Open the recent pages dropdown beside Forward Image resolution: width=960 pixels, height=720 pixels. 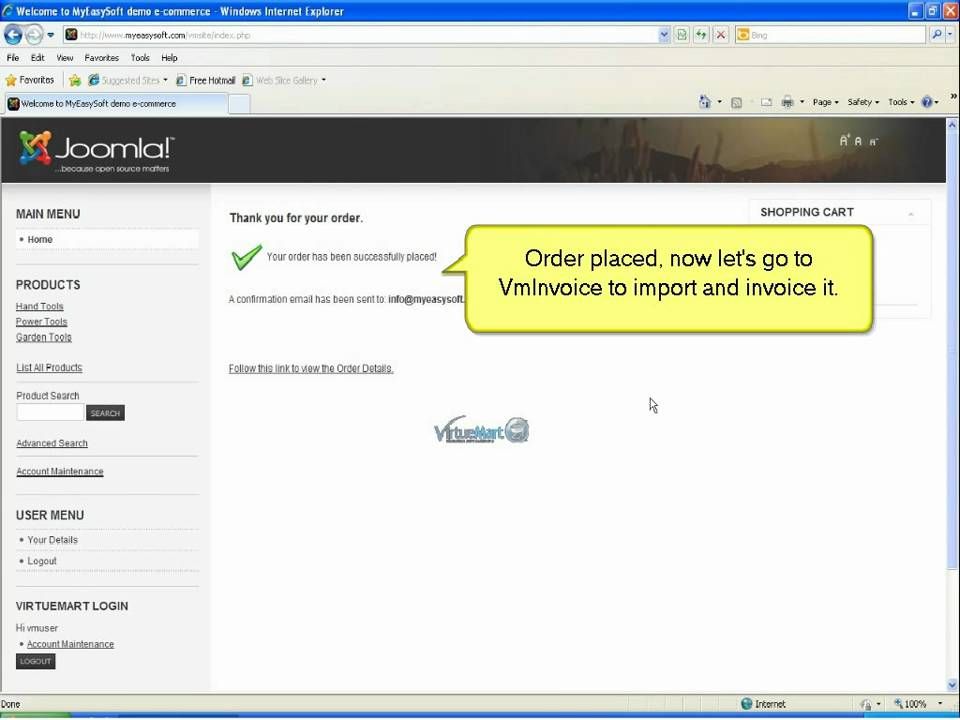coord(51,35)
